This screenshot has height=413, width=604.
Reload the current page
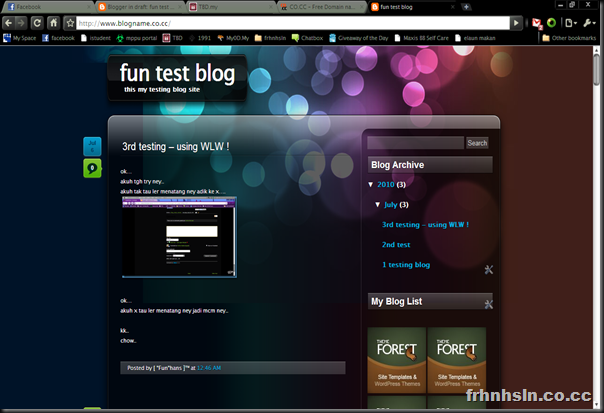[37, 23]
